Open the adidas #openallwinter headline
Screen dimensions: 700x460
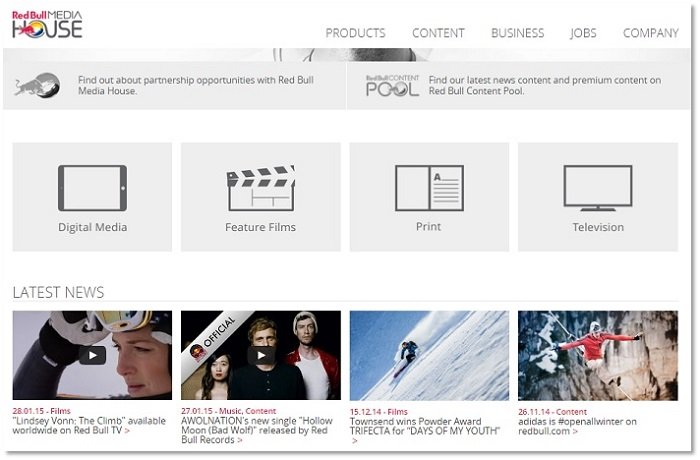click(577, 427)
